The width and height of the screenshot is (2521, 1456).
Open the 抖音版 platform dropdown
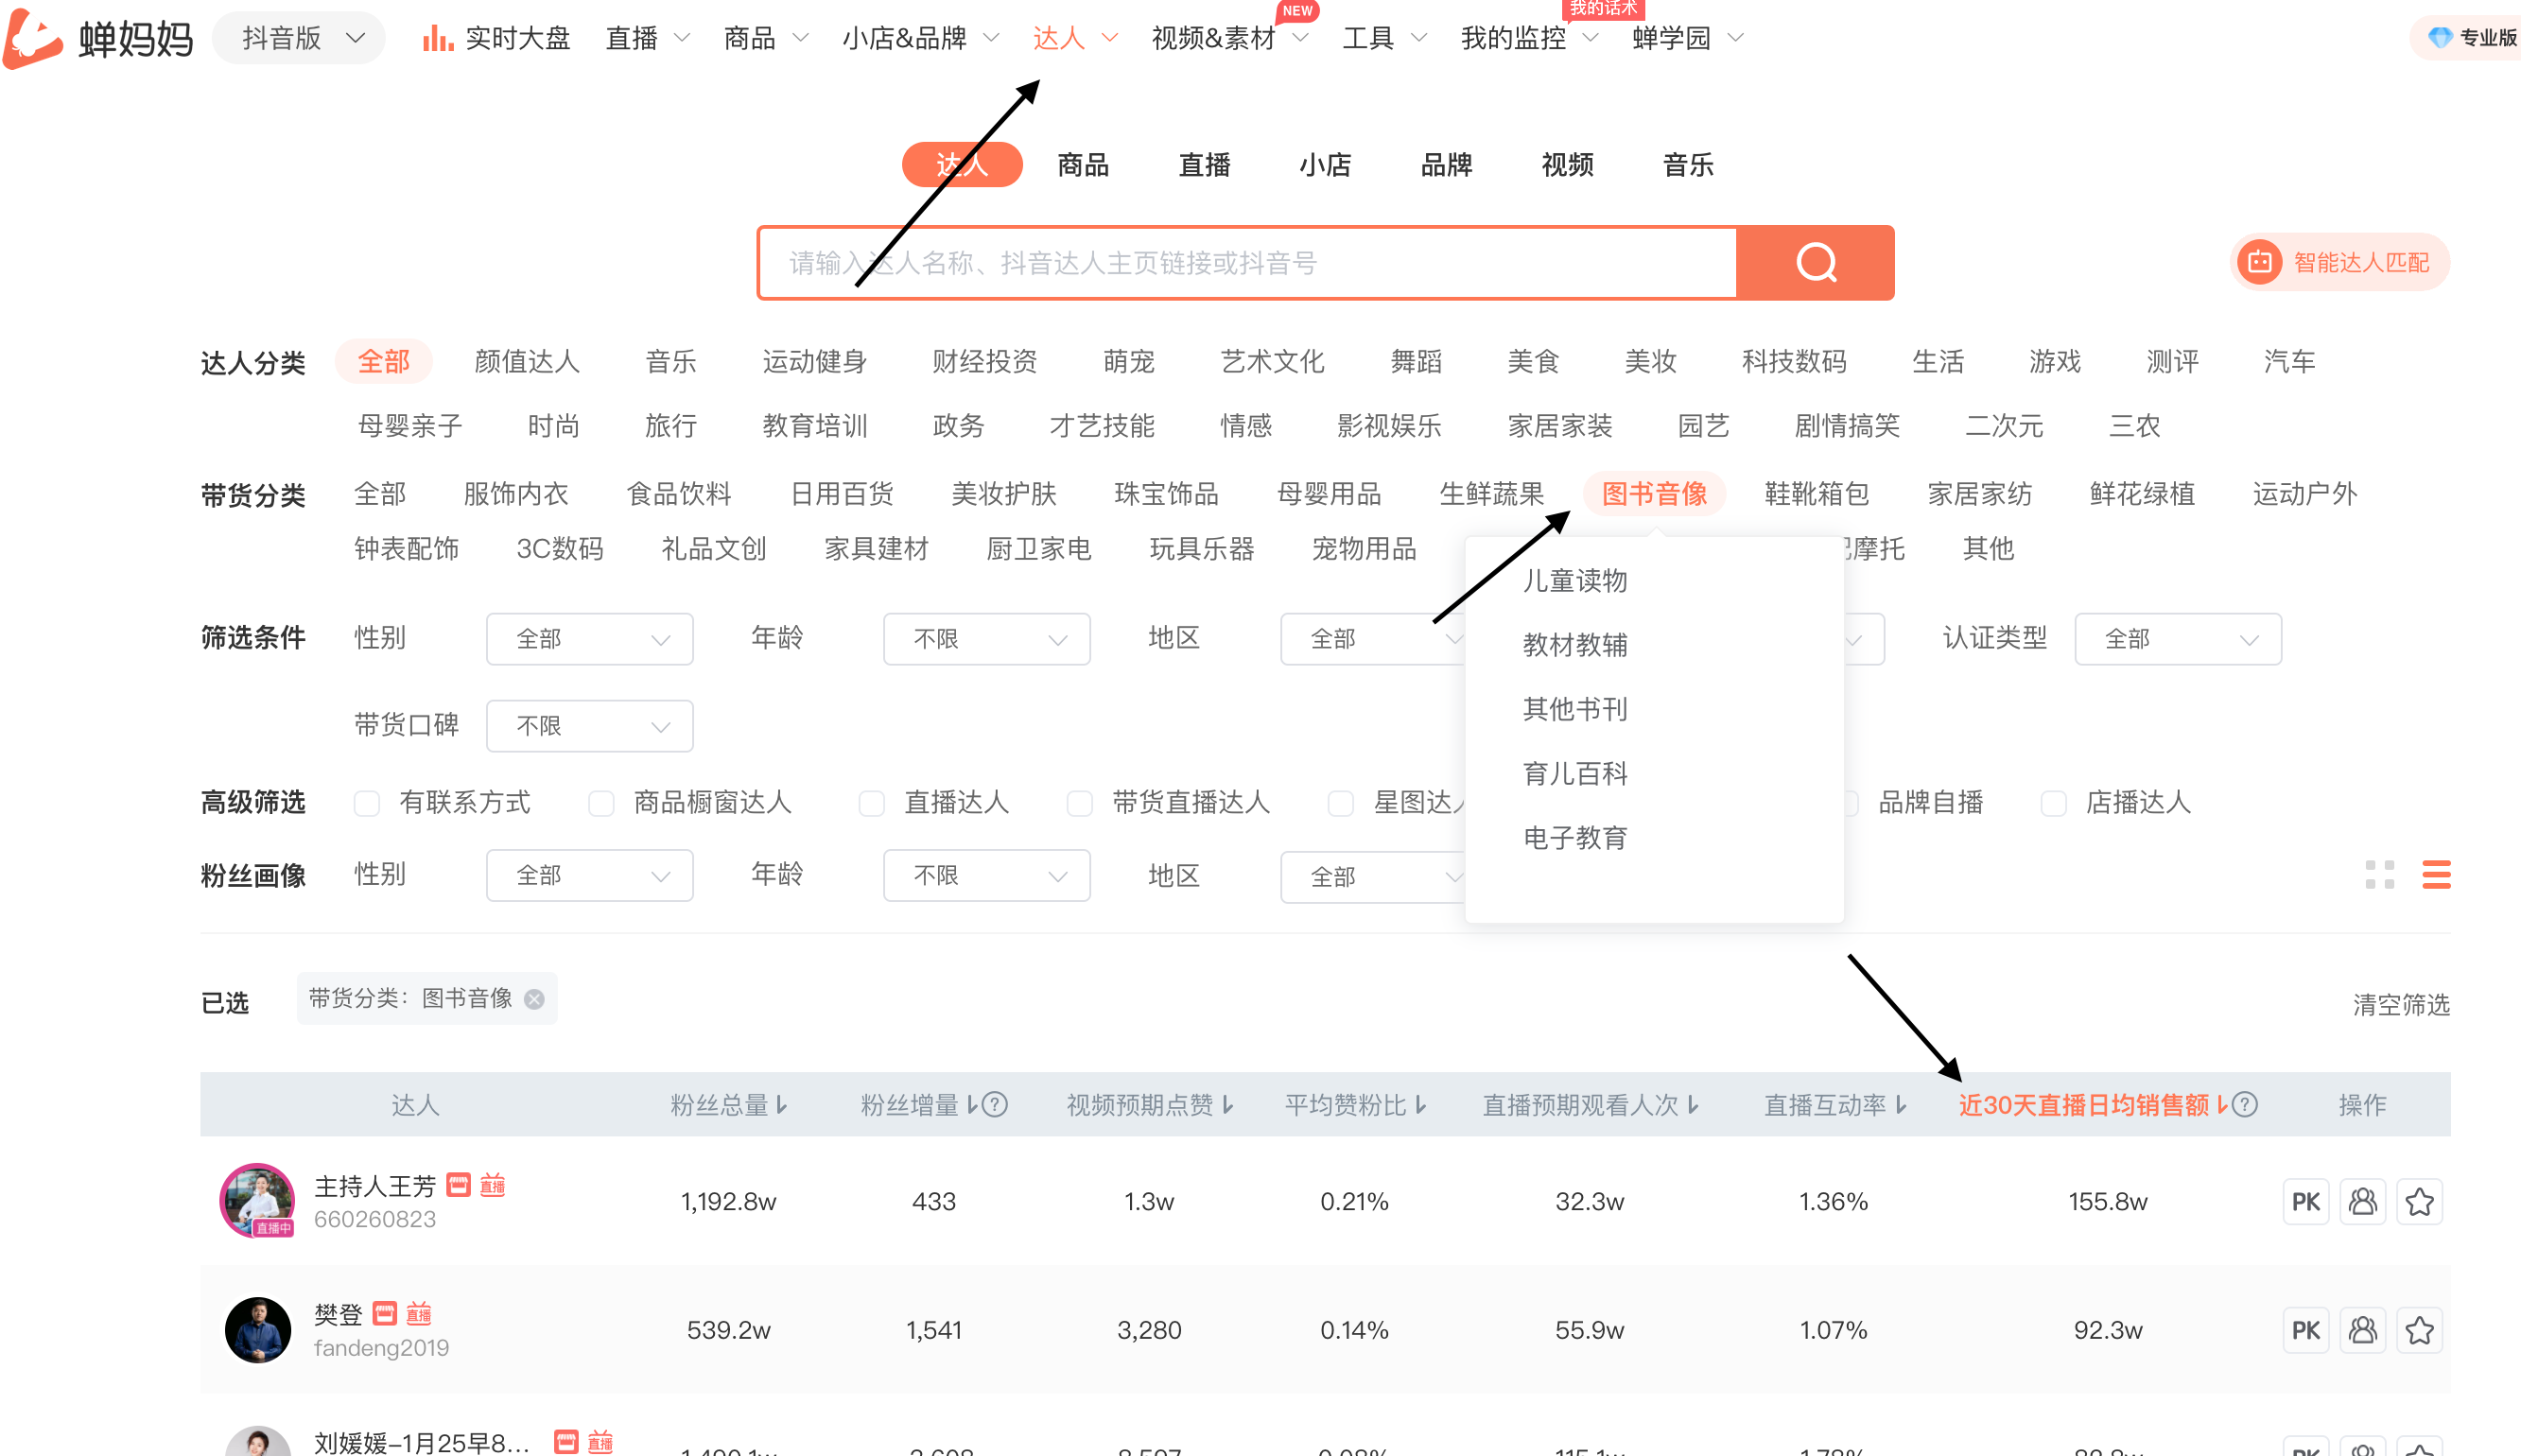point(299,39)
